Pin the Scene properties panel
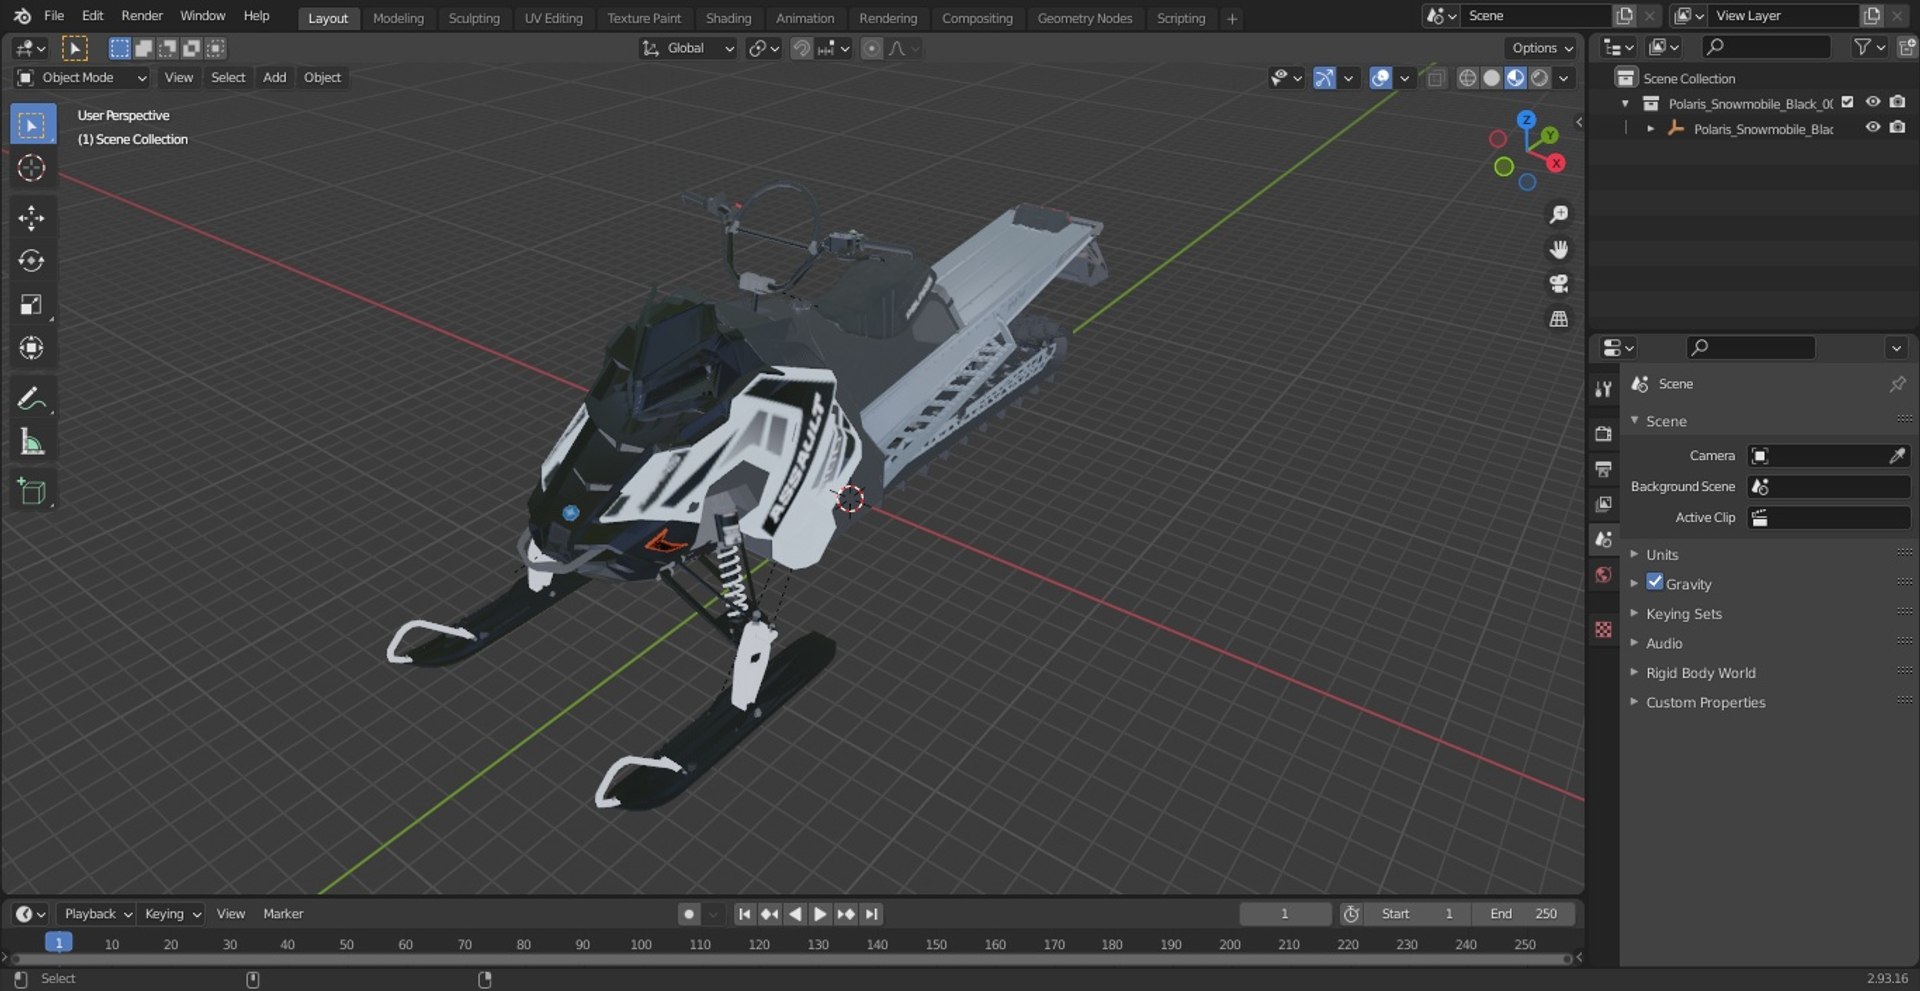Screen dimensions: 1920x991 point(1897,384)
